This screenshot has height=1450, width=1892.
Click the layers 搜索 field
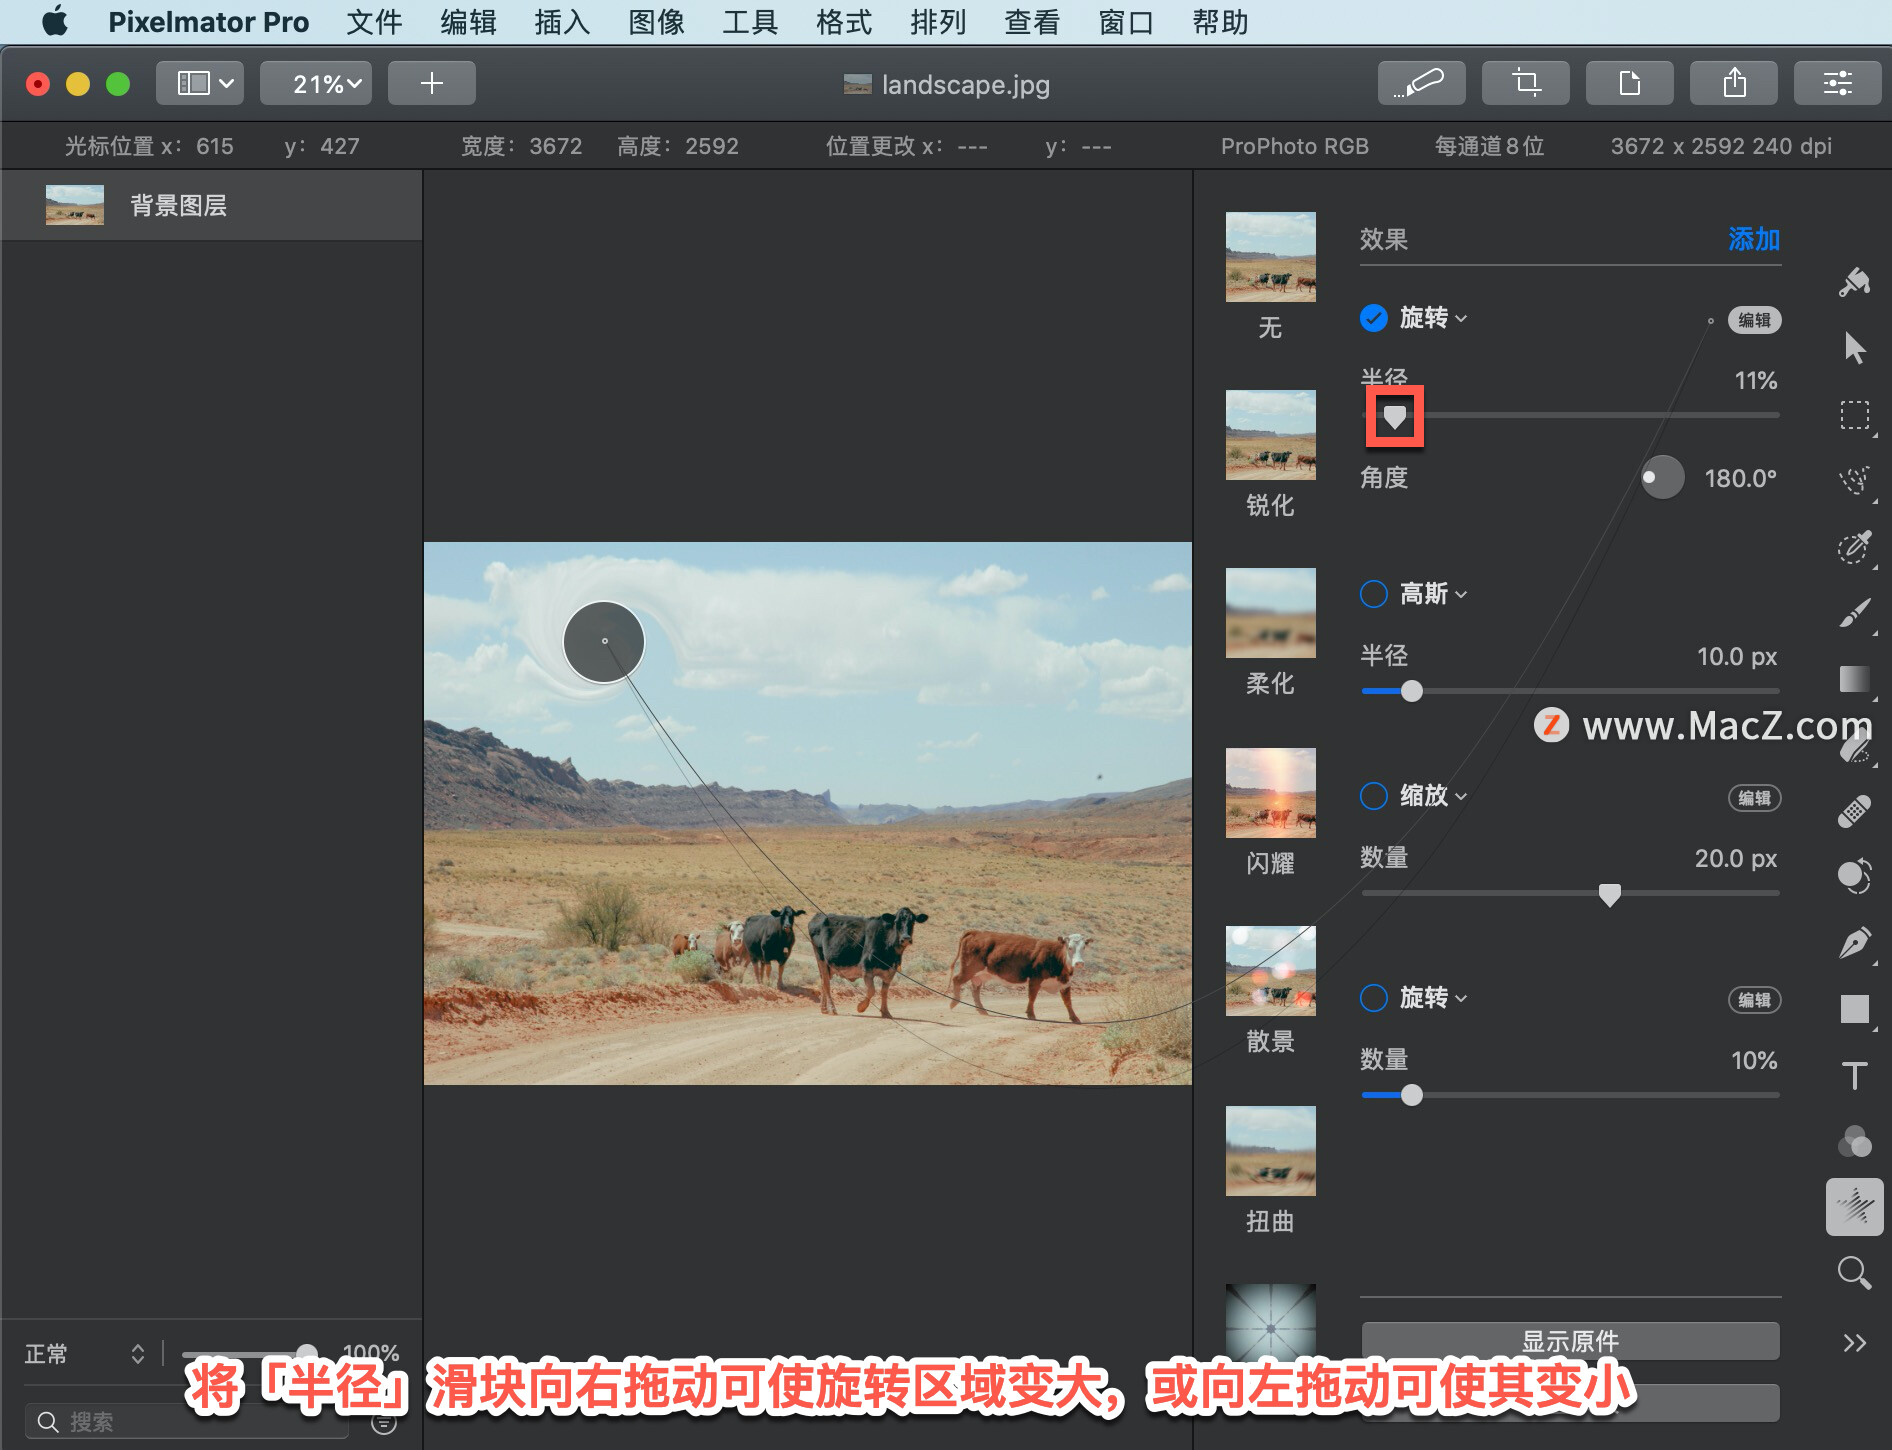pos(187,1422)
